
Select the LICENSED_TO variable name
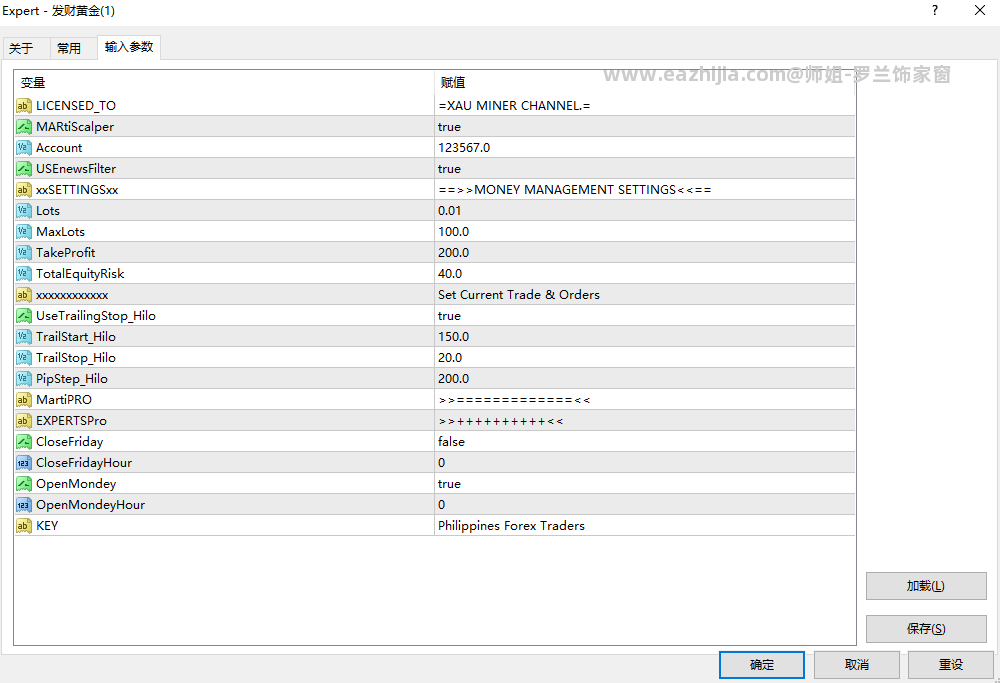(x=76, y=106)
